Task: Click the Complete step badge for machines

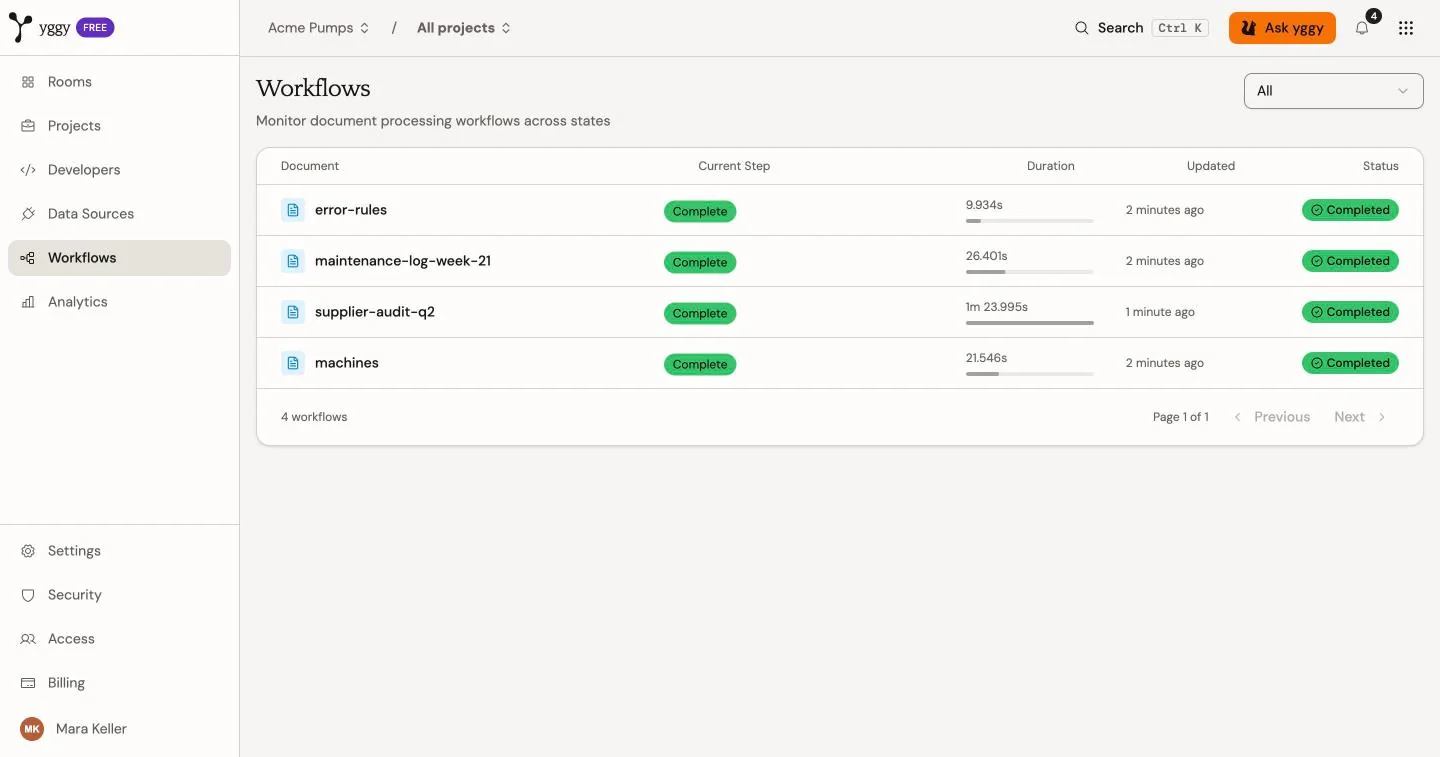Action: coord(700,365)
